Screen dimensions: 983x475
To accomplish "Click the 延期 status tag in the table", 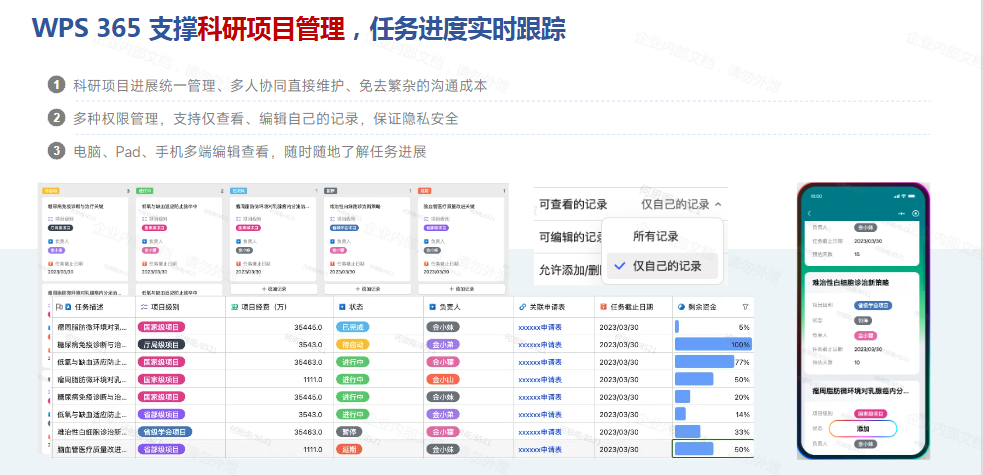I will (349, 449).
